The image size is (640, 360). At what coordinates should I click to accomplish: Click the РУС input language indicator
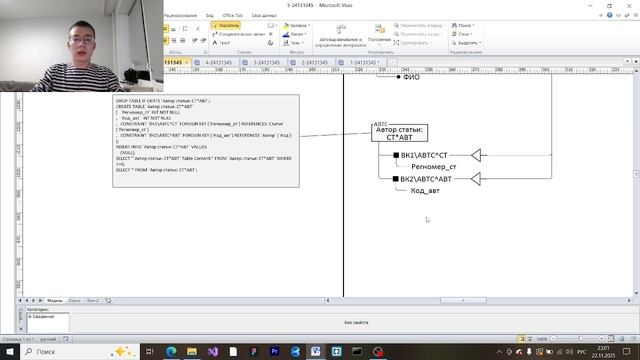coord(581,352)
